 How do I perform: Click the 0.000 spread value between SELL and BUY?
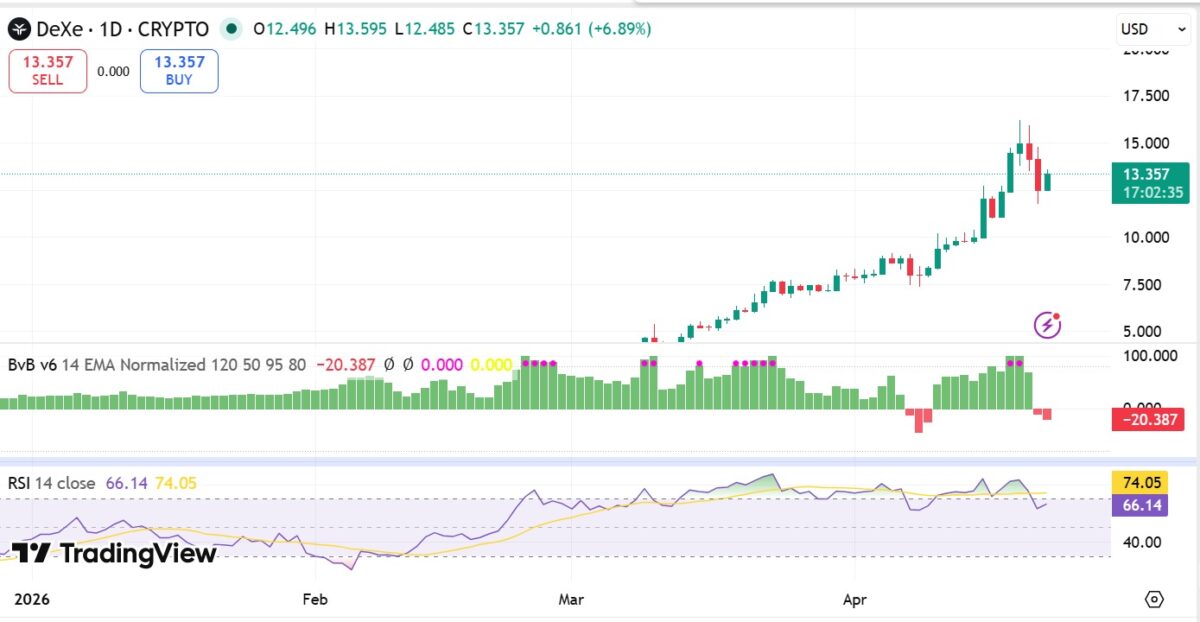[x=113, y=70]
